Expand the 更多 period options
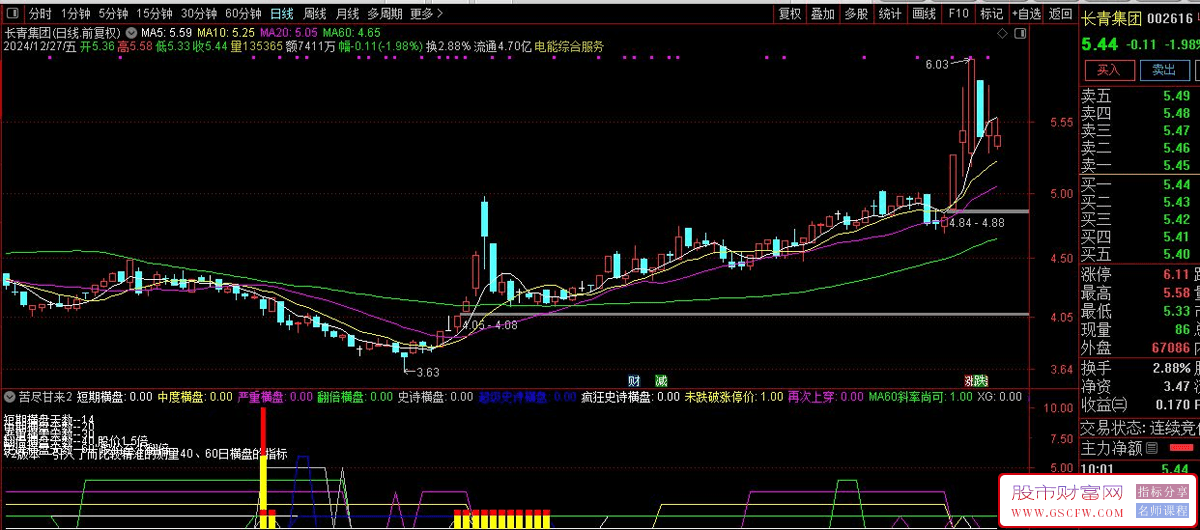This screenshot has width=1200, height=530. [x=425, y=14]
